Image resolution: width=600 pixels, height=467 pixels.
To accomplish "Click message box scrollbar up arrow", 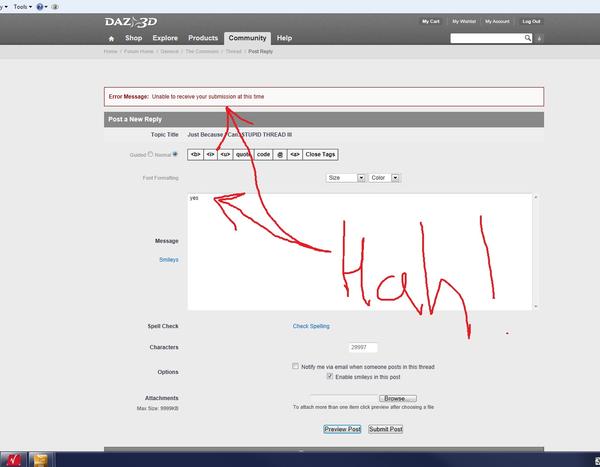I will (536, 197).
